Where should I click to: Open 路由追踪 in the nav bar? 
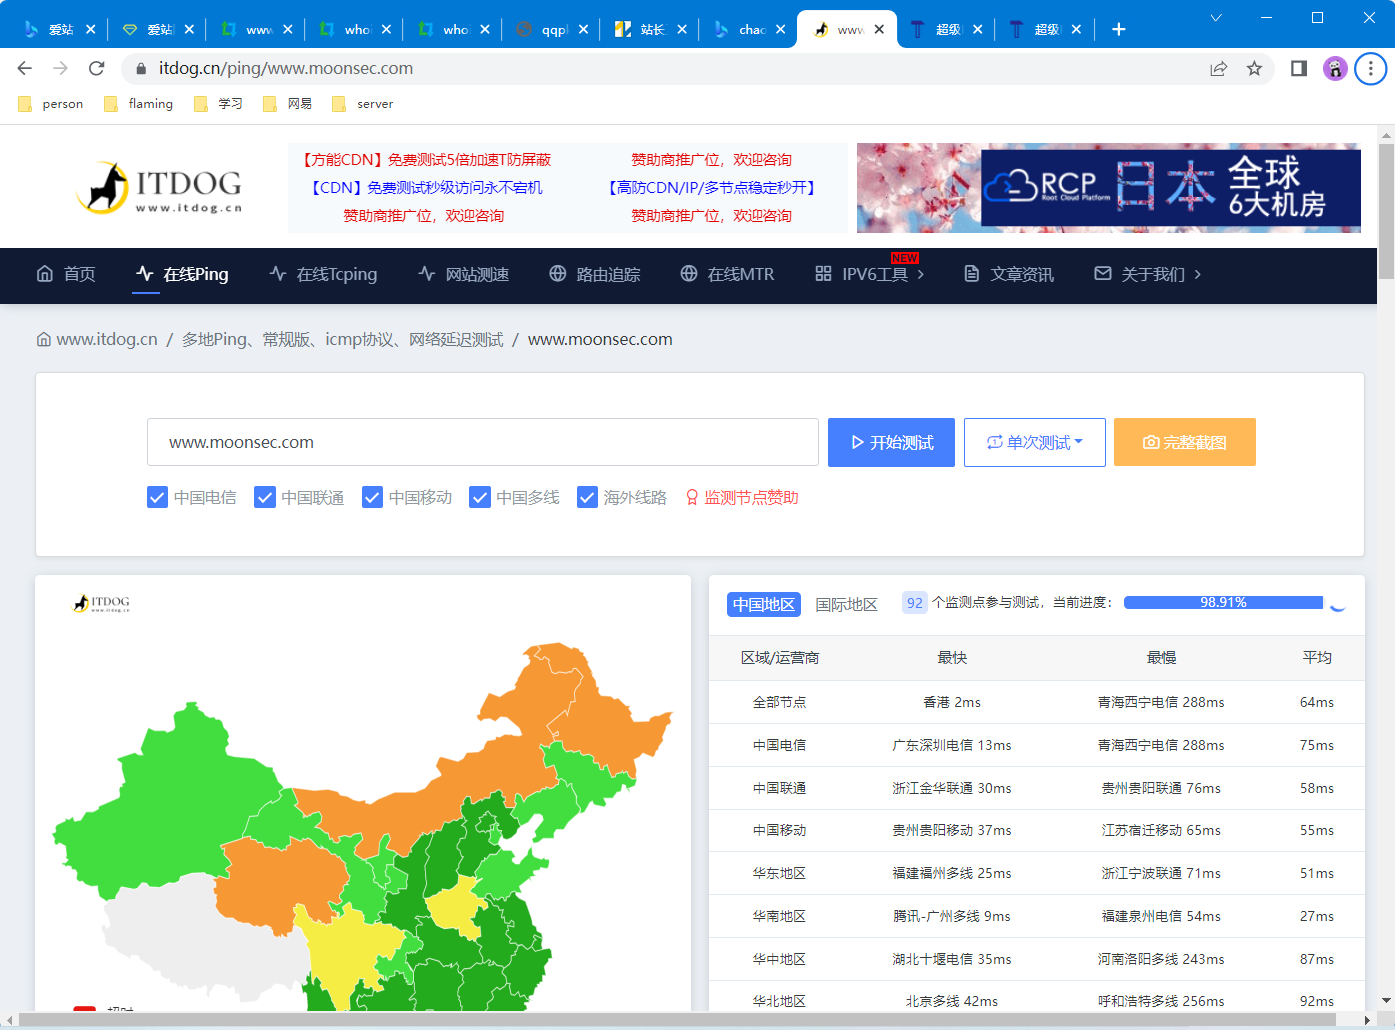click(595, 274)
